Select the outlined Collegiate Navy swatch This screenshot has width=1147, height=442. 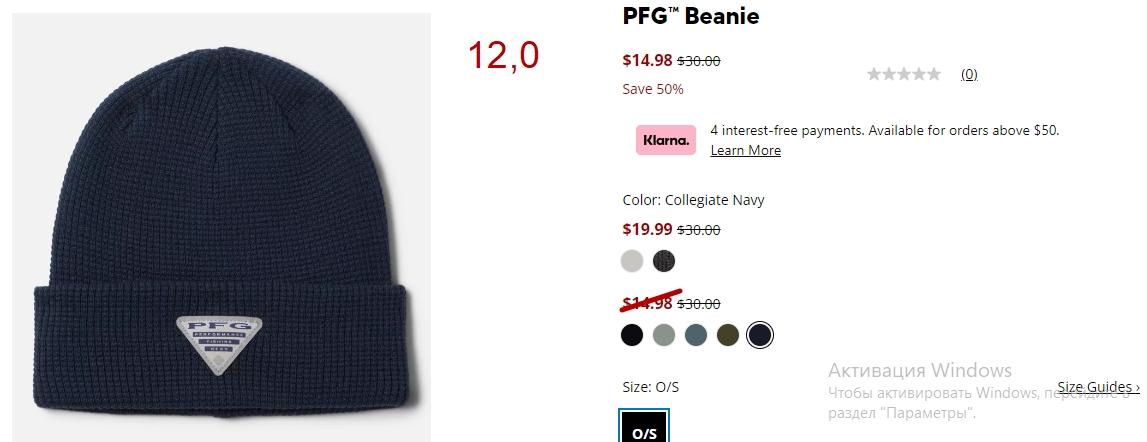point(760,335)
